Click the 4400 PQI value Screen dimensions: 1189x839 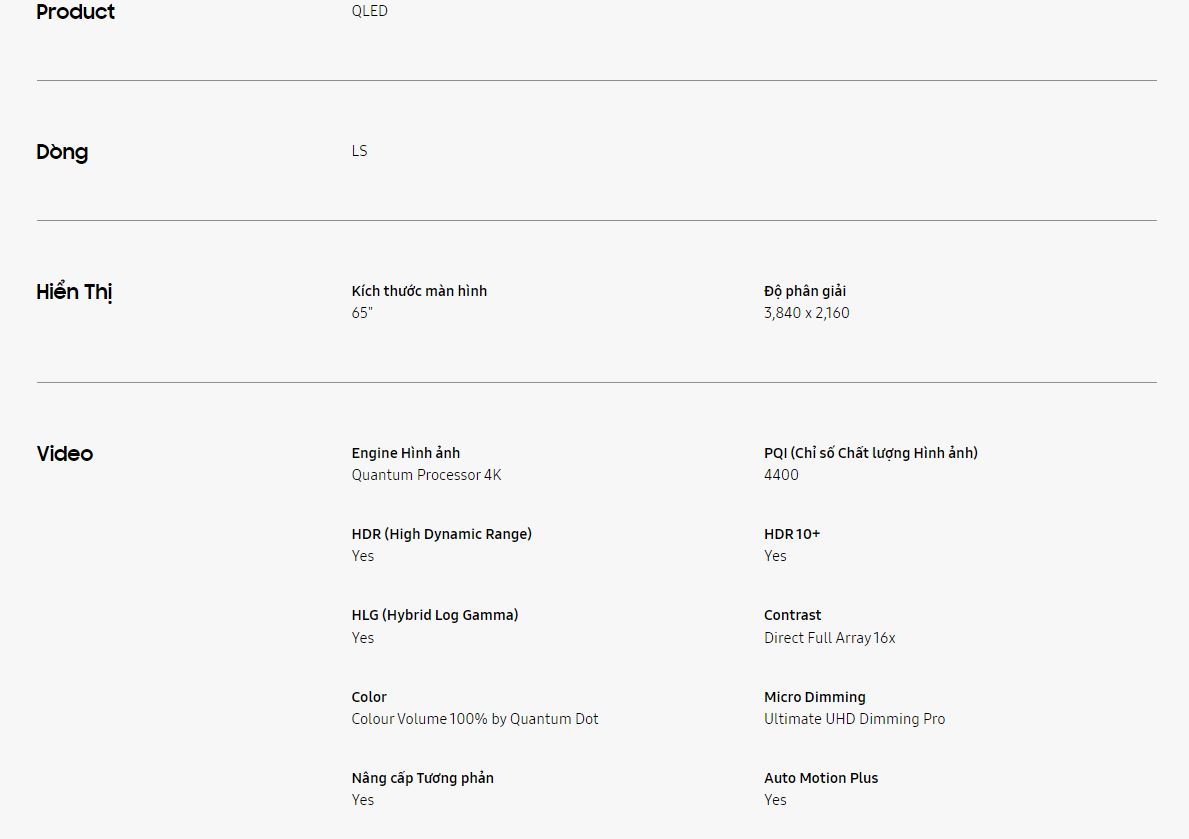pyautogui.click(x=781, y=475)
